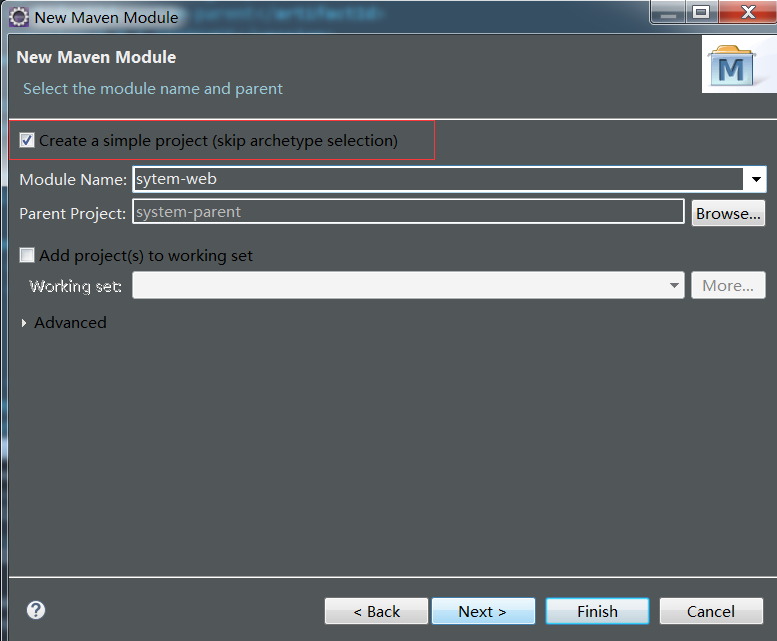
Task: Click the Eclipse icon in title bar
Action: 19,17
